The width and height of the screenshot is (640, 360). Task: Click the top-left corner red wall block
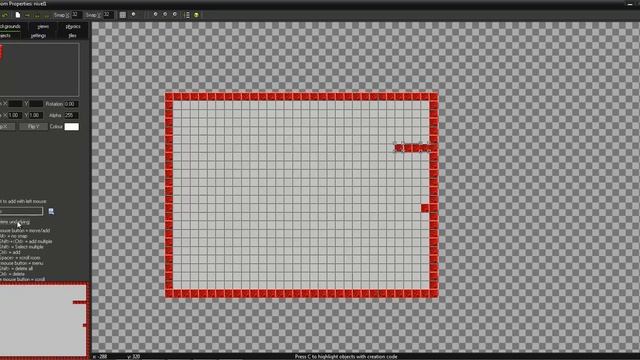tap(169, 97)
